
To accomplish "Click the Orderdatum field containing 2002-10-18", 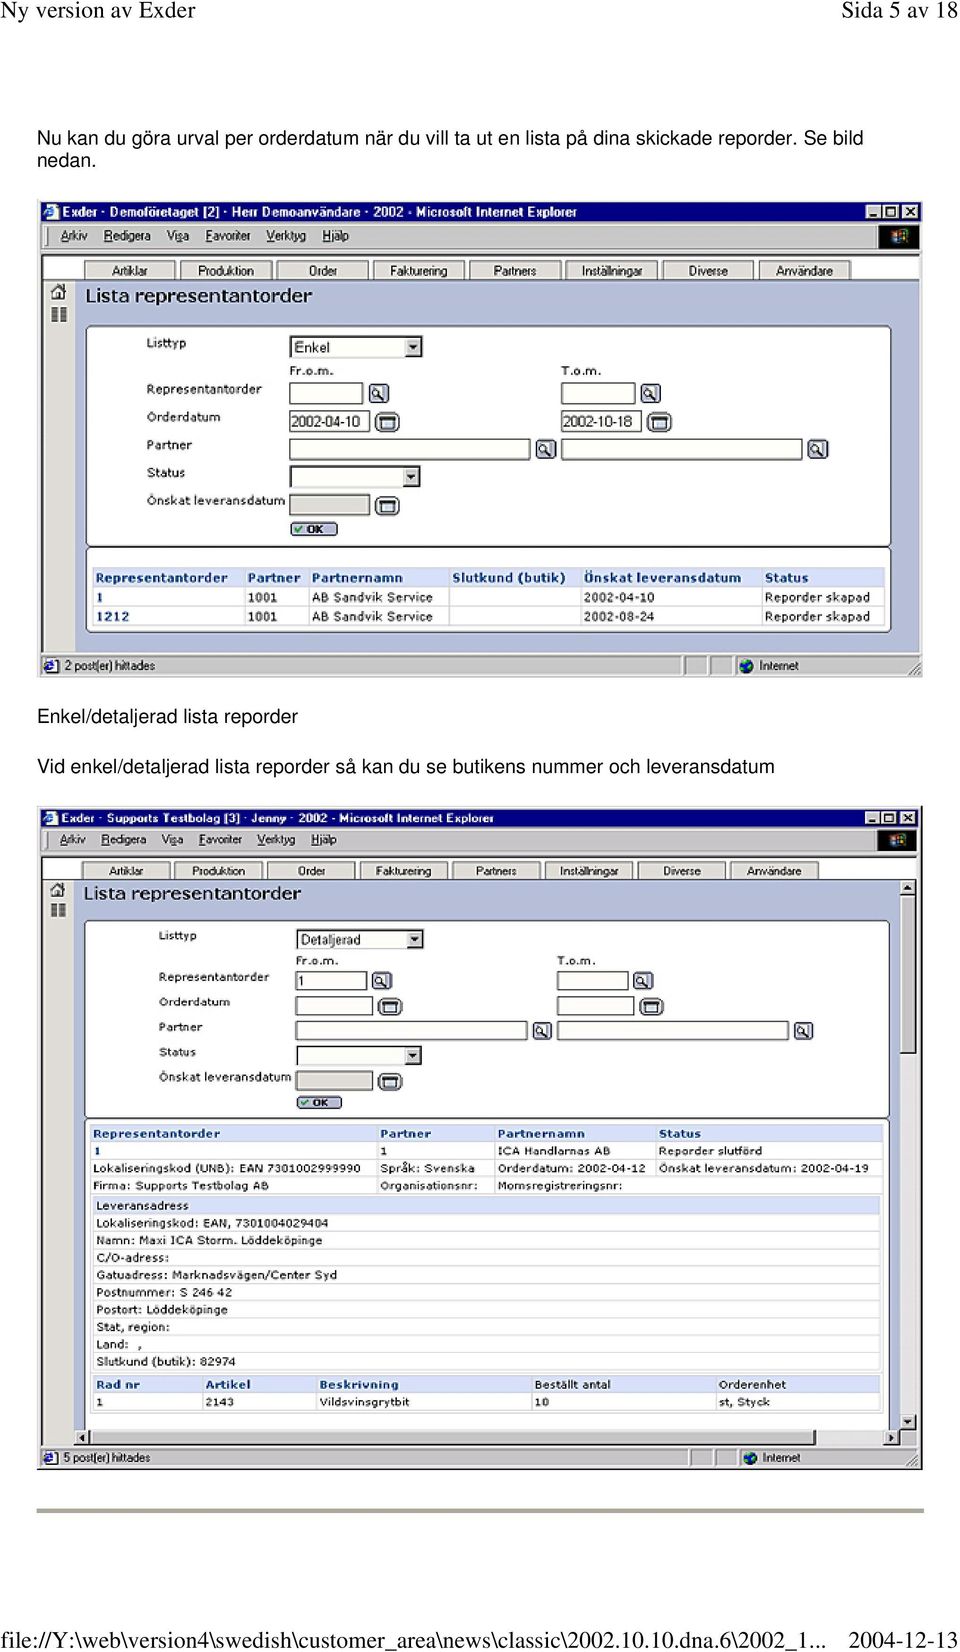I will pyautogui.click(x=602, y=422).
